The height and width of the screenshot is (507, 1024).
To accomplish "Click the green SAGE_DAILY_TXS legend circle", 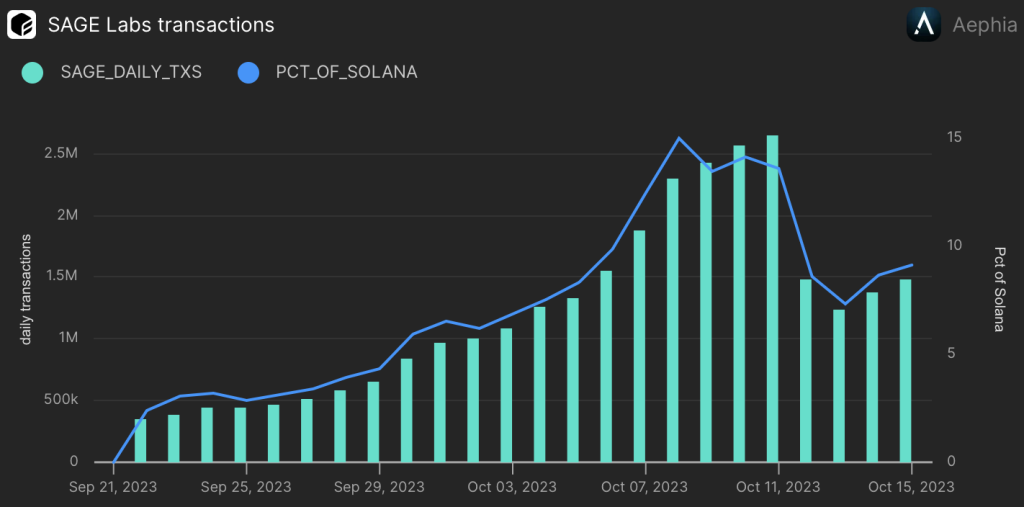I will [33, 72].
